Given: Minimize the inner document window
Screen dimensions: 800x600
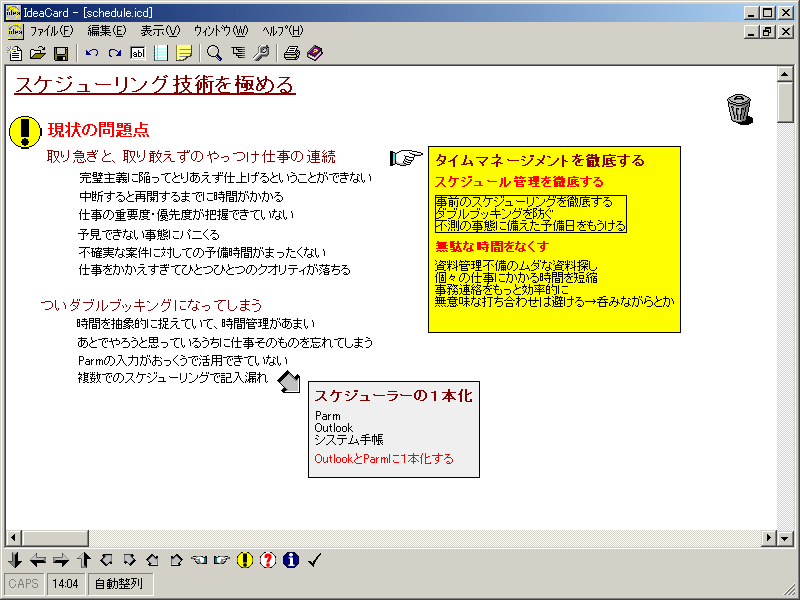Looking at the screenshot, I should [x=752, y=32].
